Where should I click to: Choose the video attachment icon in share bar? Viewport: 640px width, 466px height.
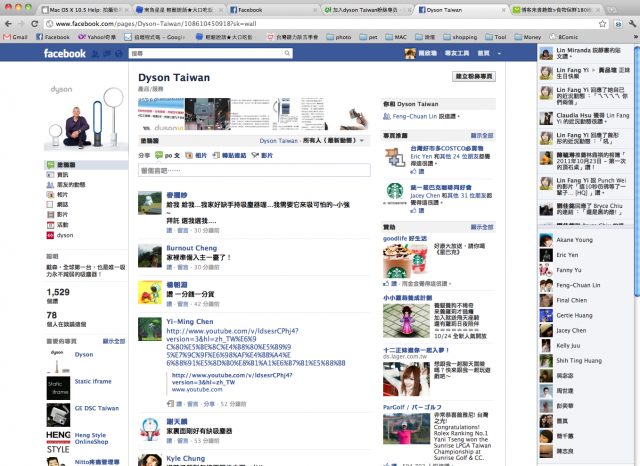pos(255,155)
